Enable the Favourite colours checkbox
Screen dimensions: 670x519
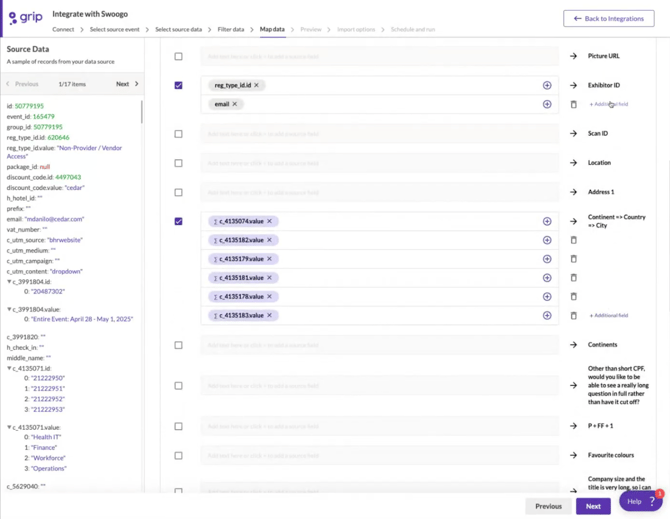click(179, 455)
